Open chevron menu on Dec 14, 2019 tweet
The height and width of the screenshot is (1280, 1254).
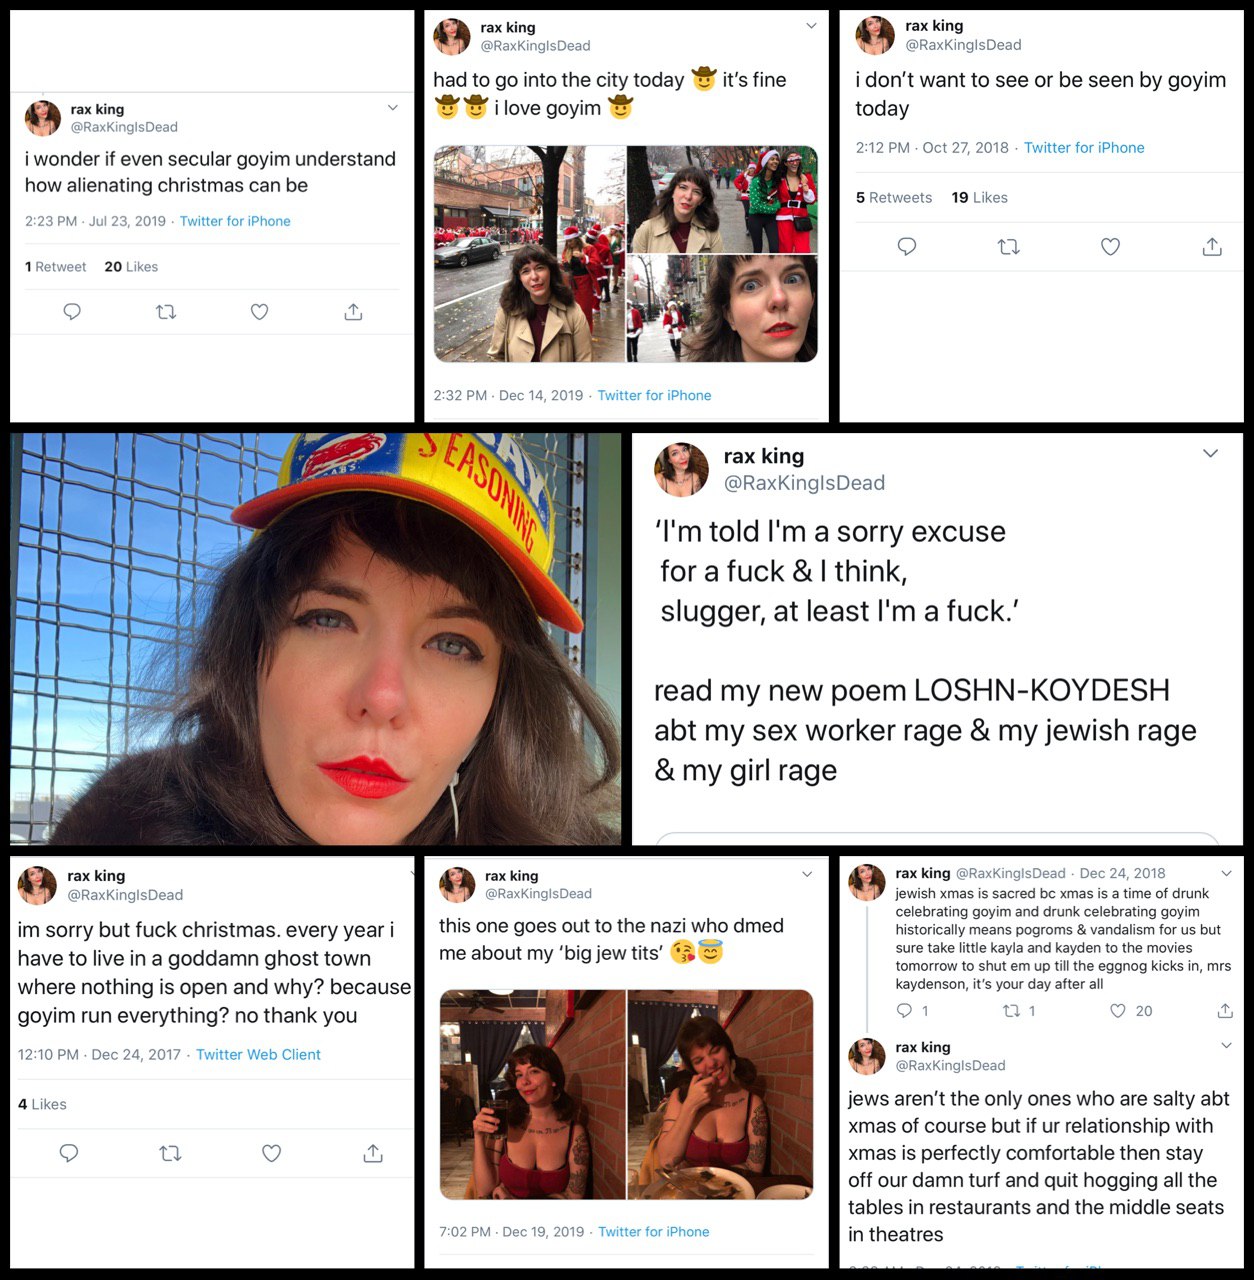[x=811, y=26]
